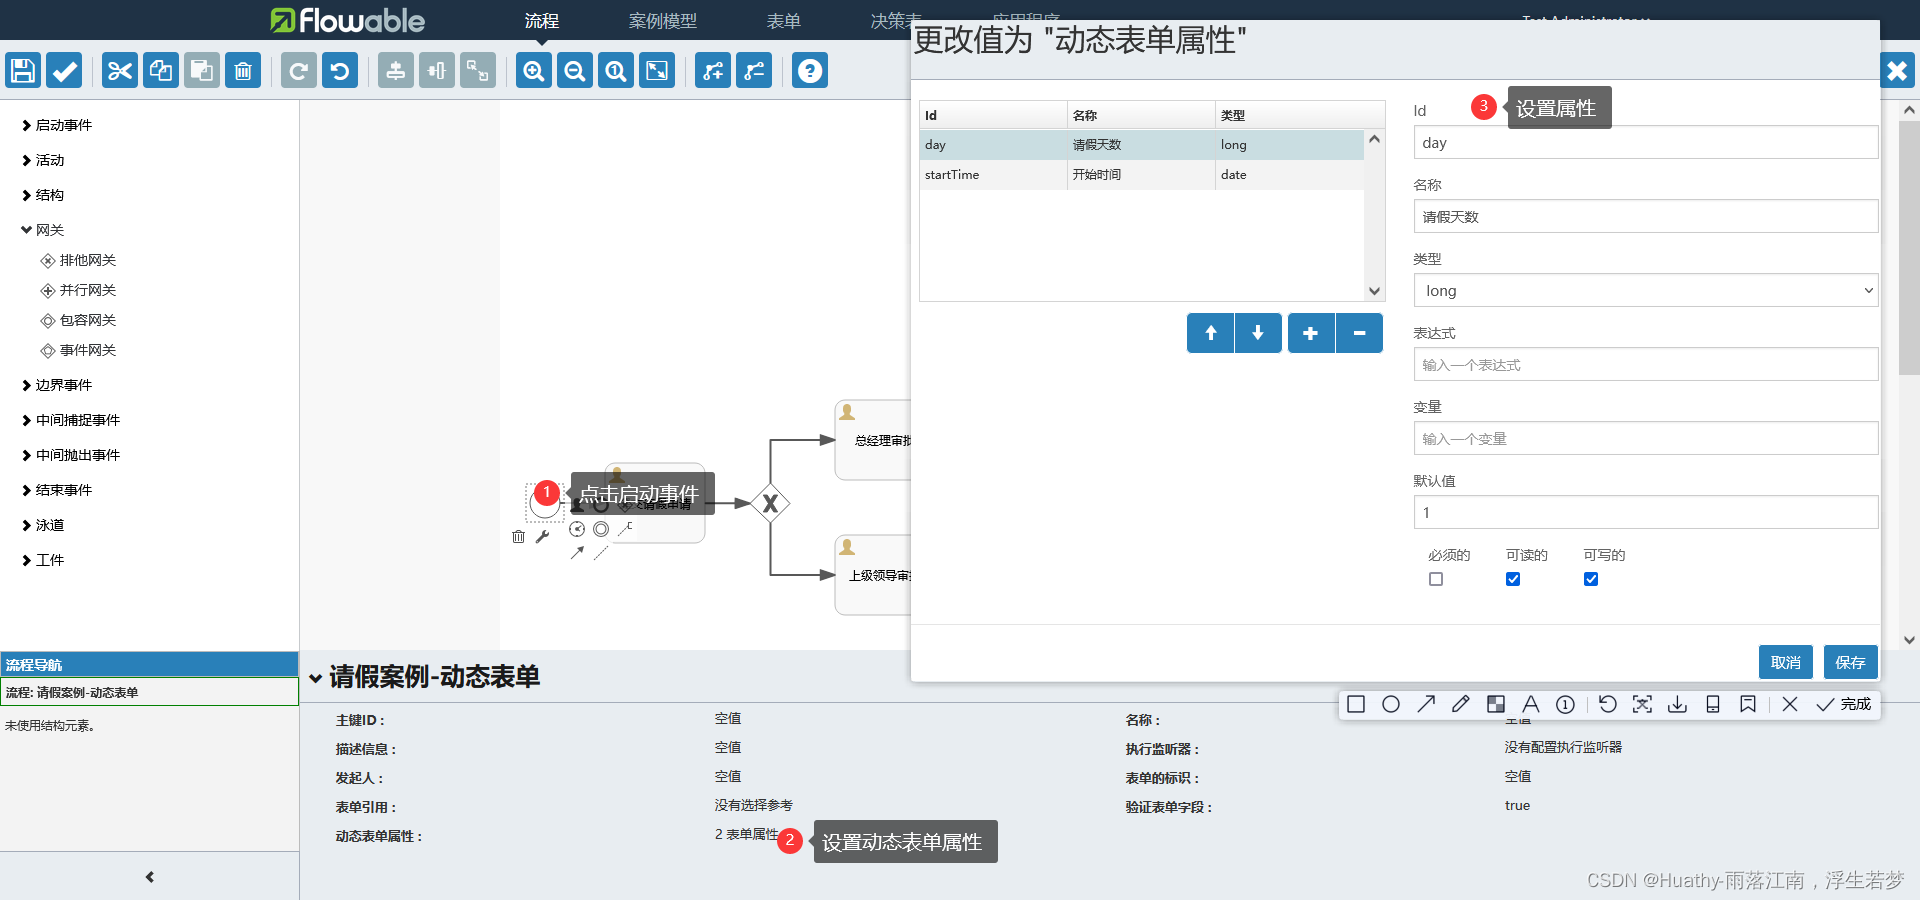Select the ellipse tool in the screenshot bar
Image resolution: width=1920 pixels, height=900 pixels.
click(1391, 704)
